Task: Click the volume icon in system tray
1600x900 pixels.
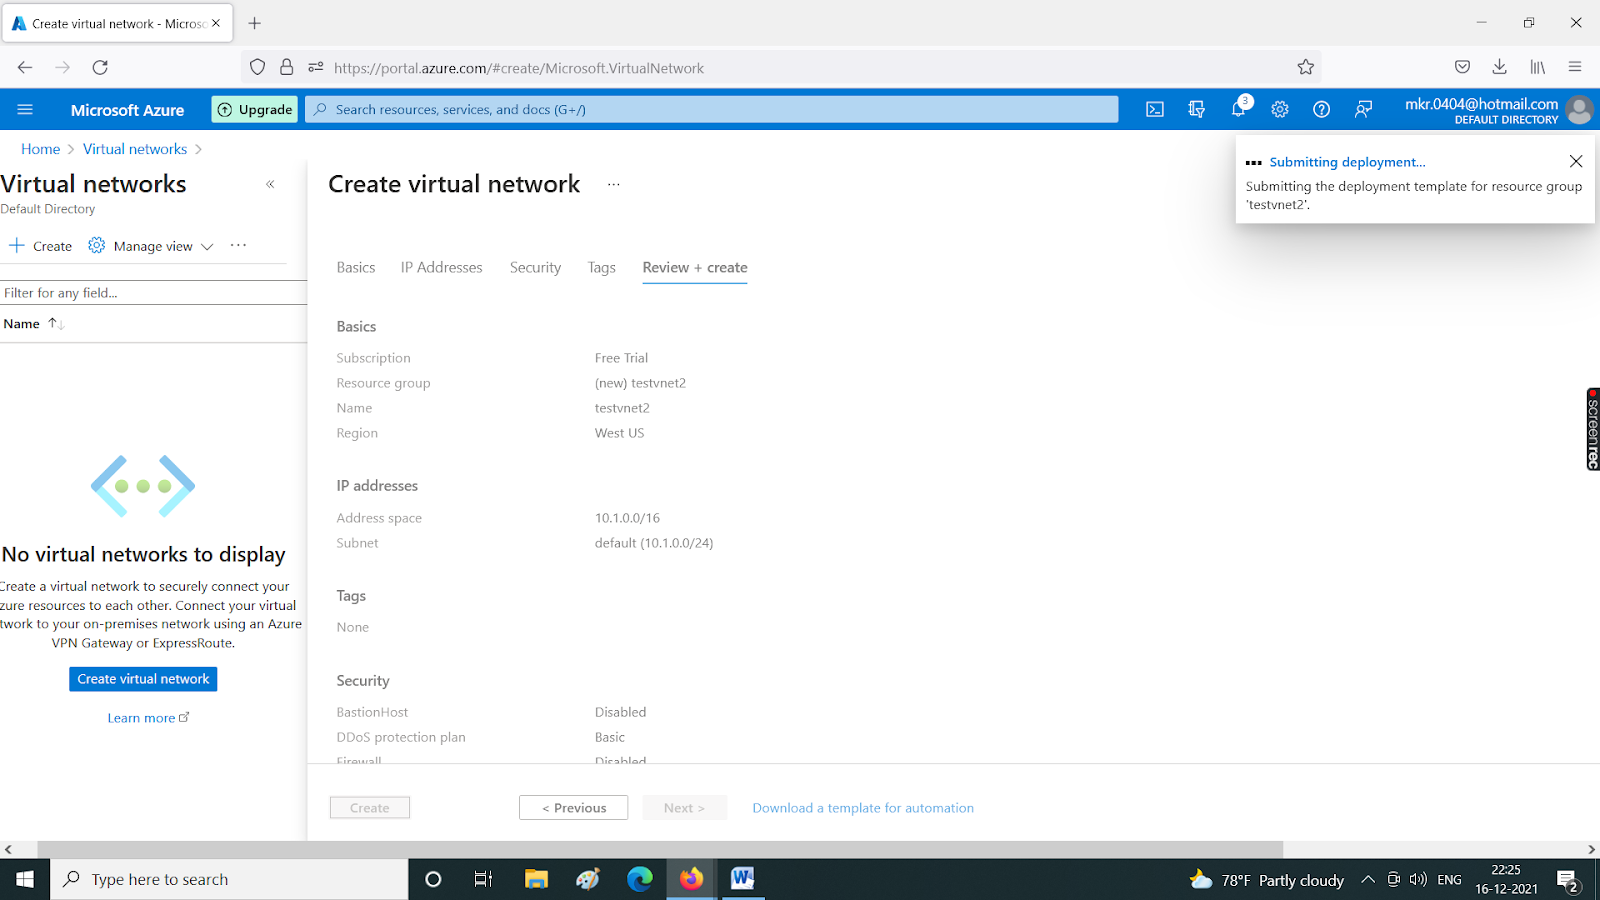Action: pyautogui.click(x=1418, y=880)
